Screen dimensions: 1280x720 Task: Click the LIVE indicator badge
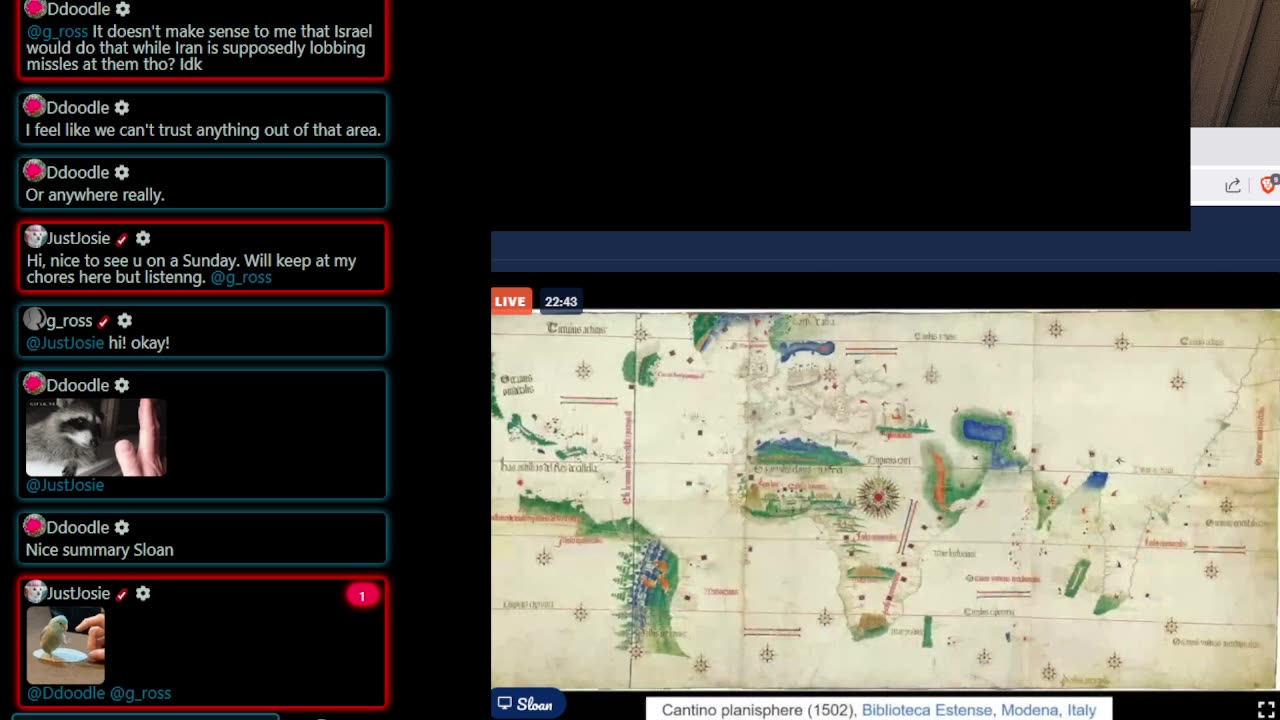(x=510, y=301)
